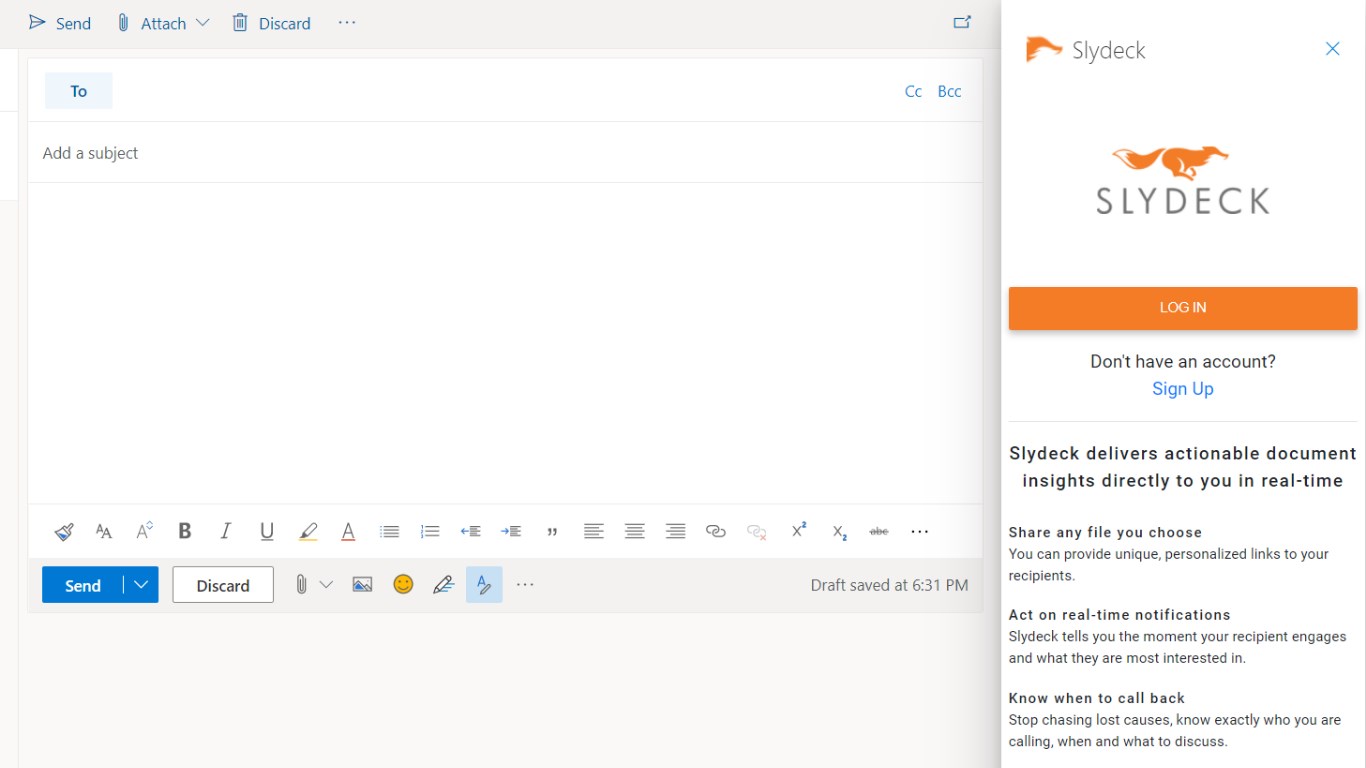Pop out message to new window
Image resolution: width=1366 pixels, height=768 pixels.
[x=962, y=22]
